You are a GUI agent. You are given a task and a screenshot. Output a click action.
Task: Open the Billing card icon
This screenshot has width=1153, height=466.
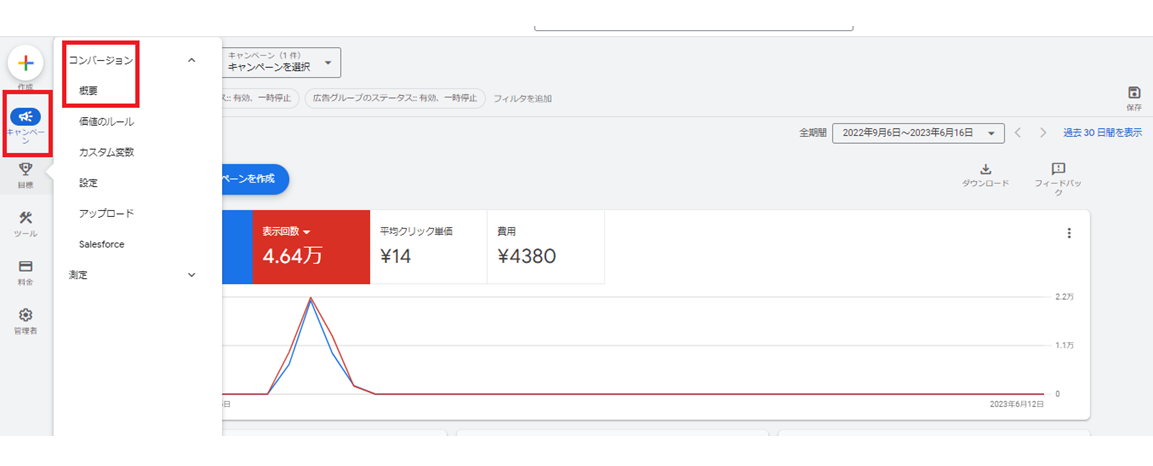(x=26, y=267)
